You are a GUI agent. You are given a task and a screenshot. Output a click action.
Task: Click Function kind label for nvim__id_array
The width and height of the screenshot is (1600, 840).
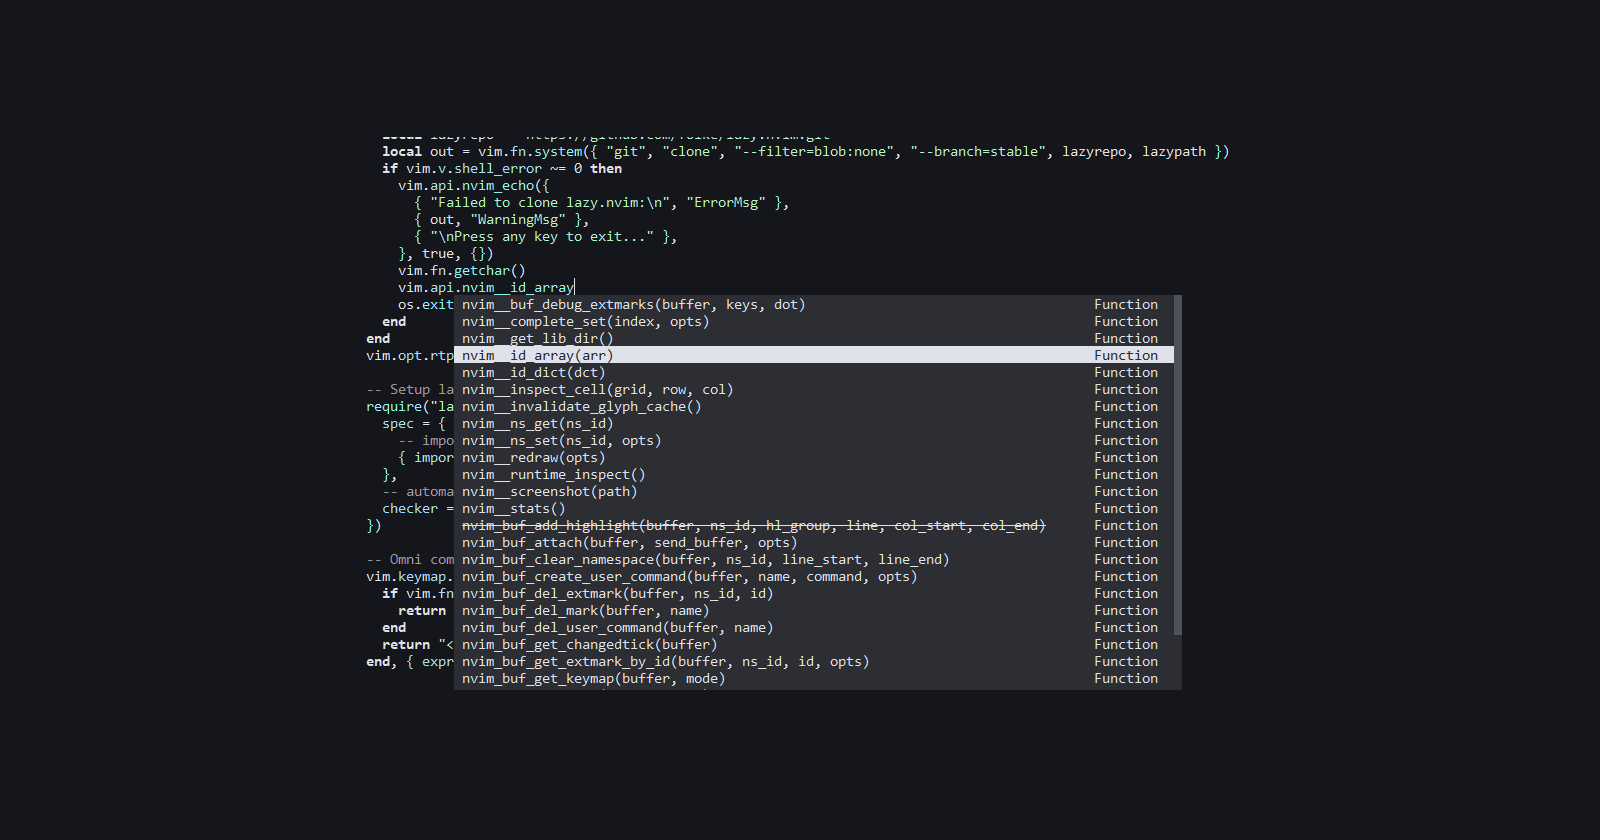1126,355
